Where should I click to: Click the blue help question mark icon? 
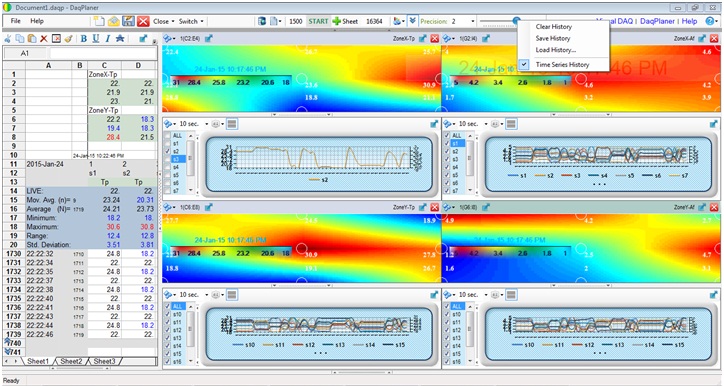(x=709, y=21)
